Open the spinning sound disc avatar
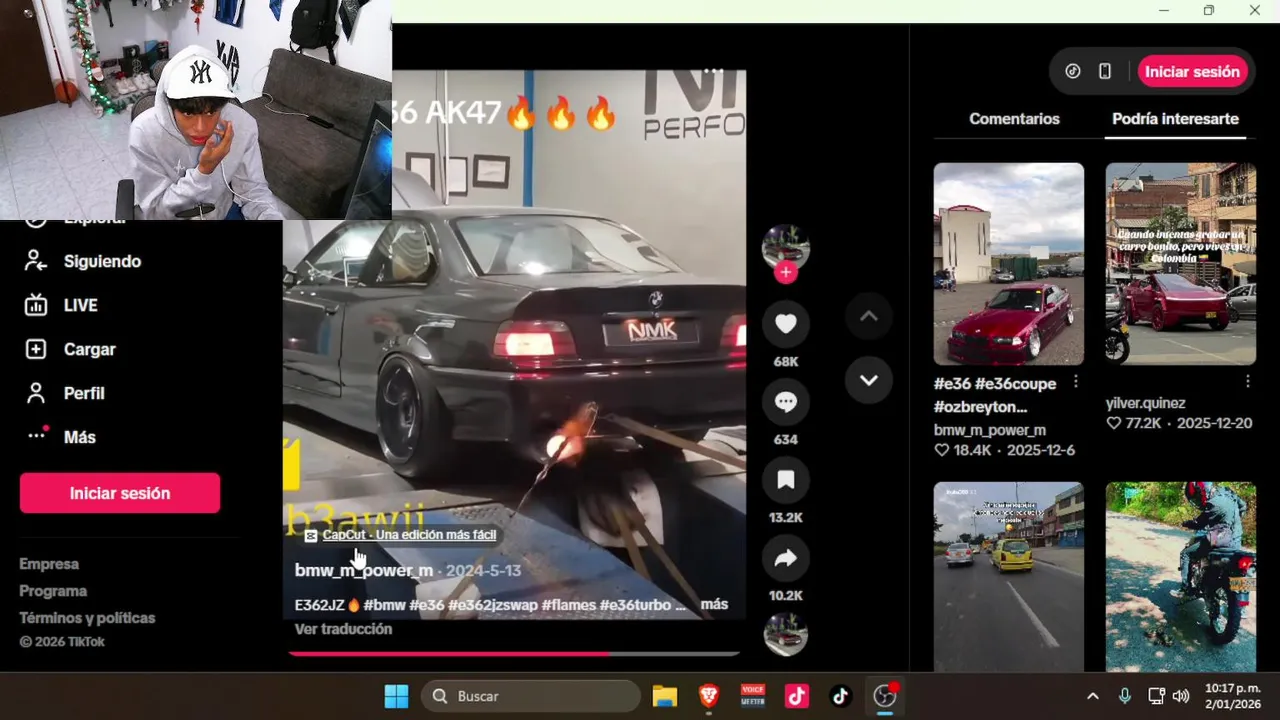The height and width of the screenshot is (720, 1280). click(786, 634)
